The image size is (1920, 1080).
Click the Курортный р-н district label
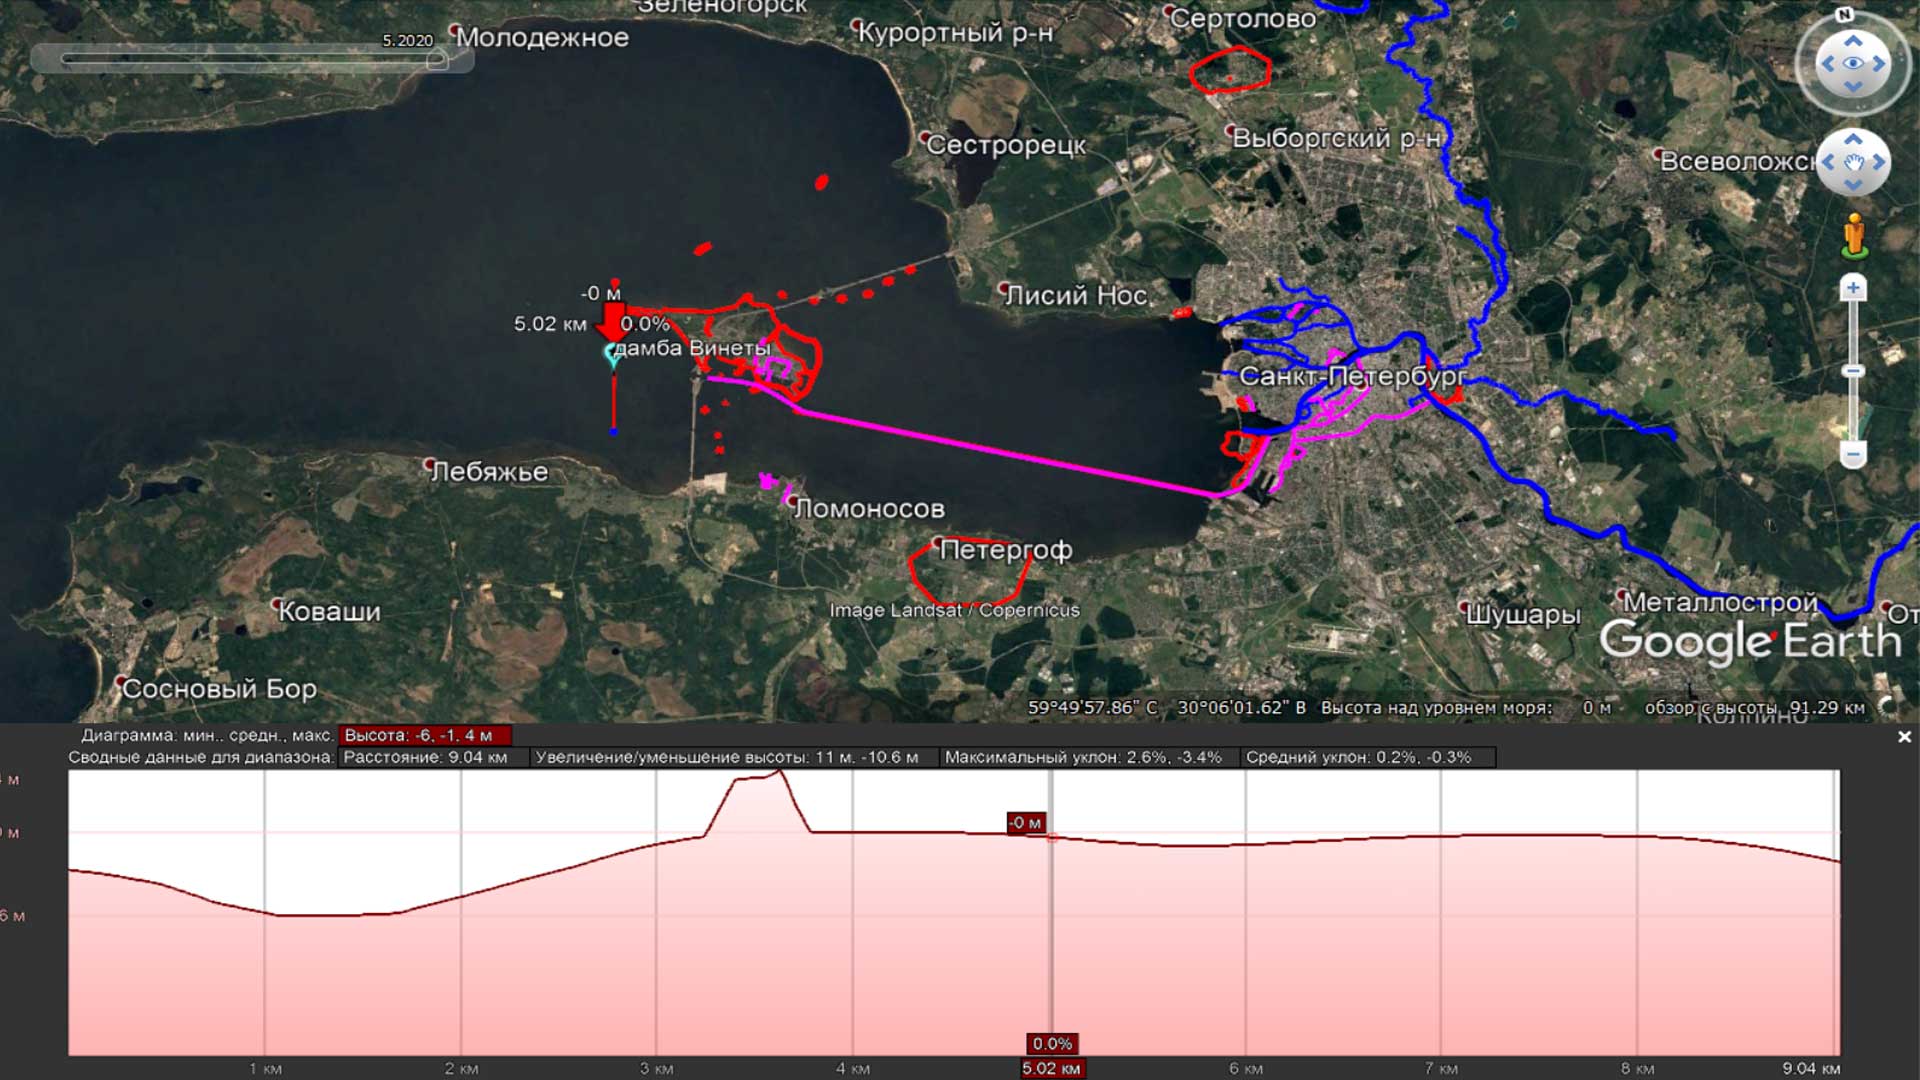(956, 33)
